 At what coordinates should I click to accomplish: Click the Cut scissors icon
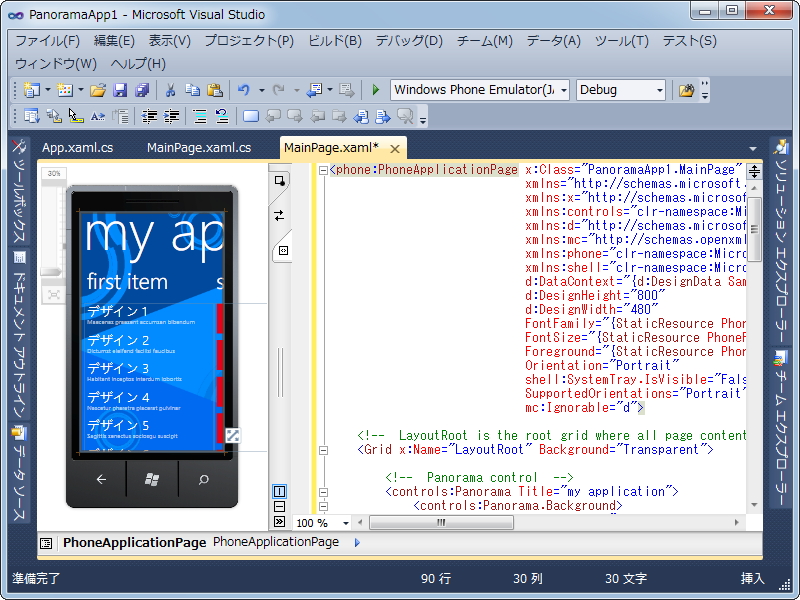pos(170,90)
